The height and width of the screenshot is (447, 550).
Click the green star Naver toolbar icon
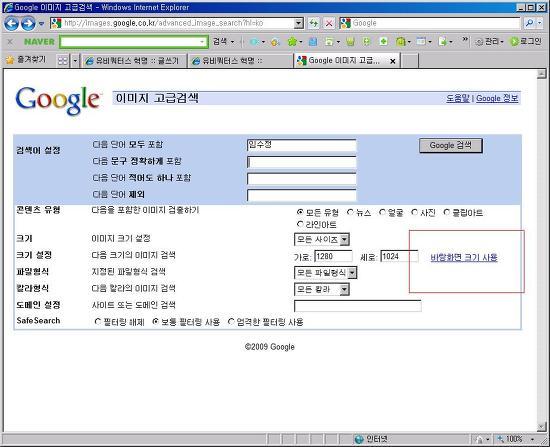[292, 42]
